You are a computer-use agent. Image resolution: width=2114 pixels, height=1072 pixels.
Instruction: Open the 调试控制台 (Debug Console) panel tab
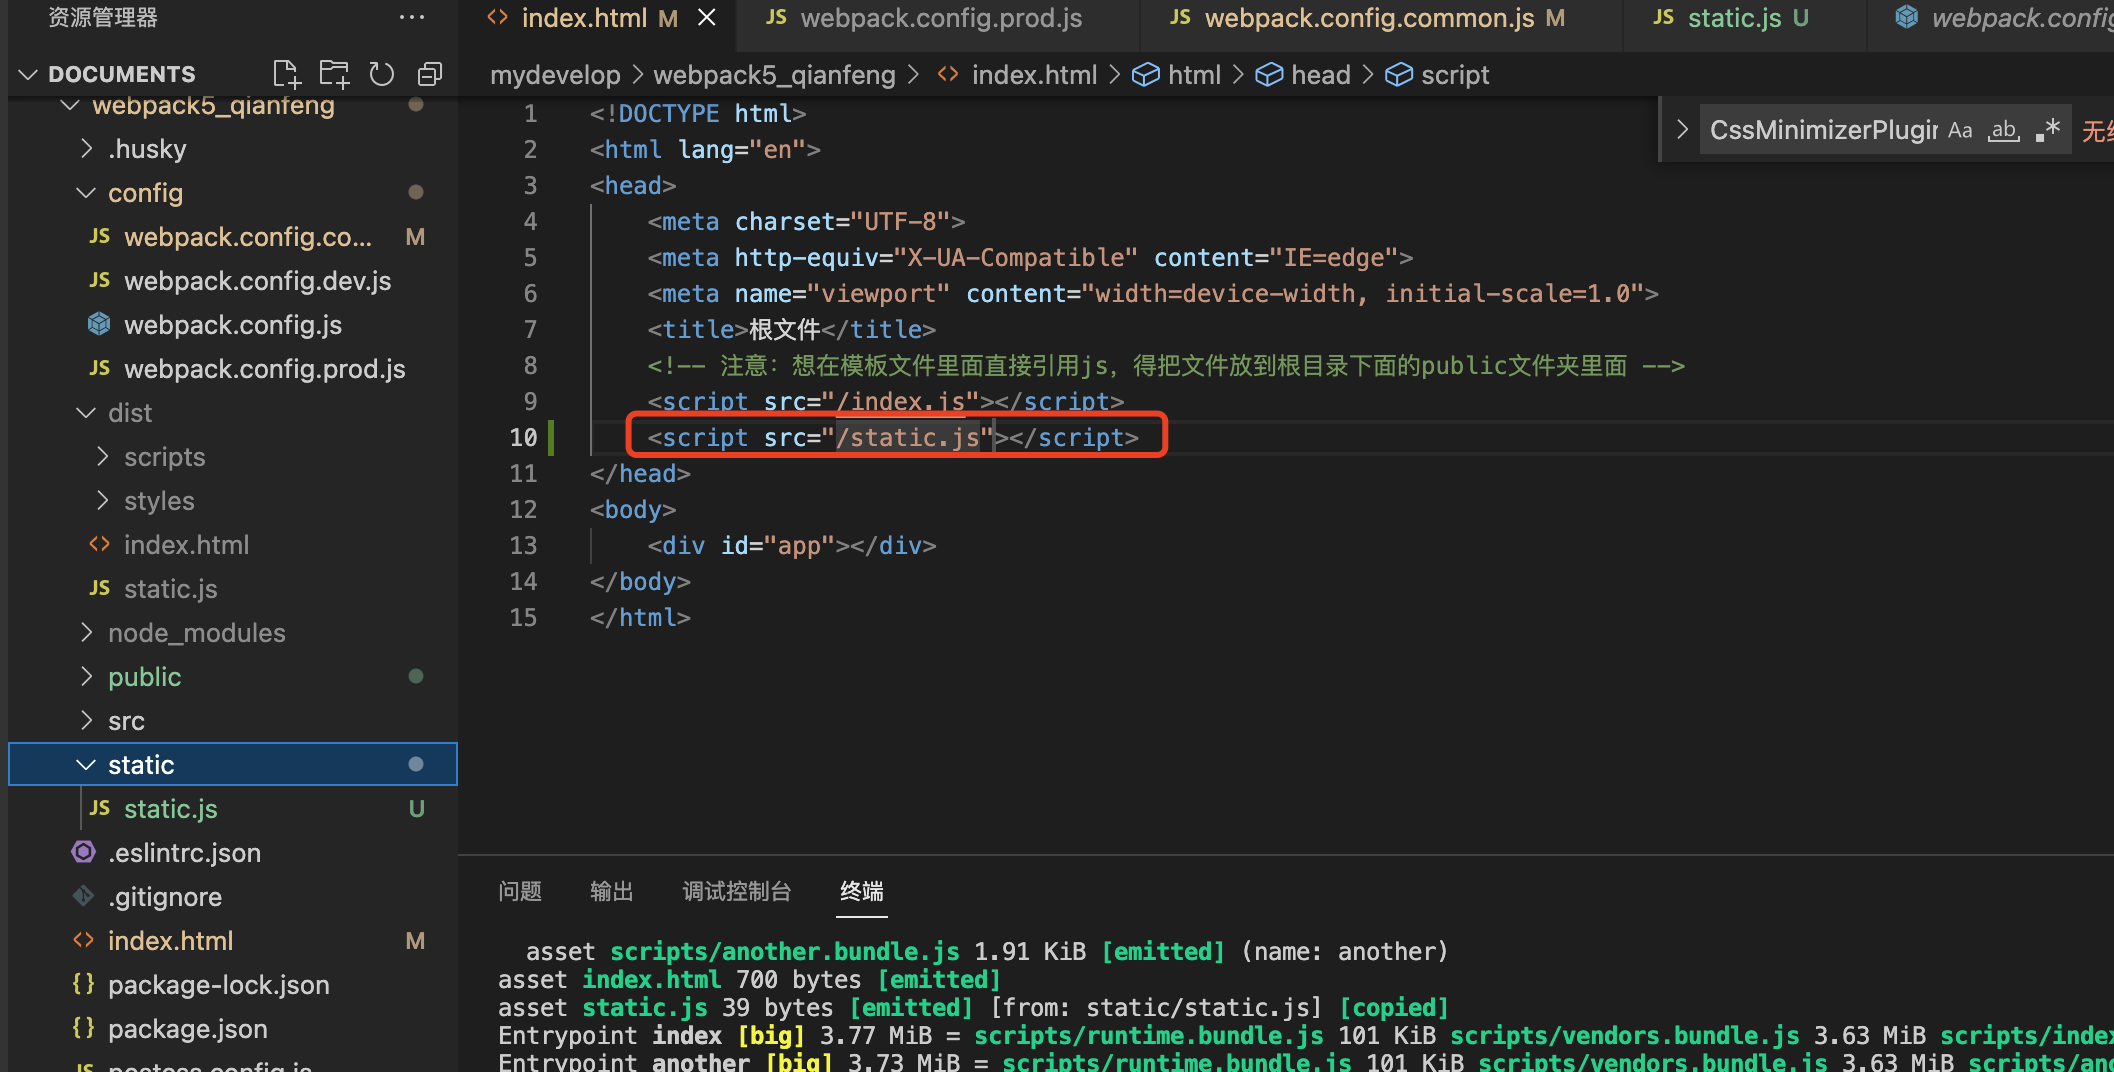tap(737, 891)
